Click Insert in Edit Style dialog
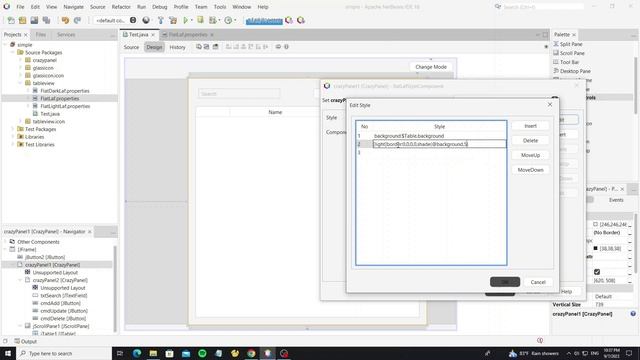Image resolution: width=640 pixels, height=360 pixels. (530, 126)
